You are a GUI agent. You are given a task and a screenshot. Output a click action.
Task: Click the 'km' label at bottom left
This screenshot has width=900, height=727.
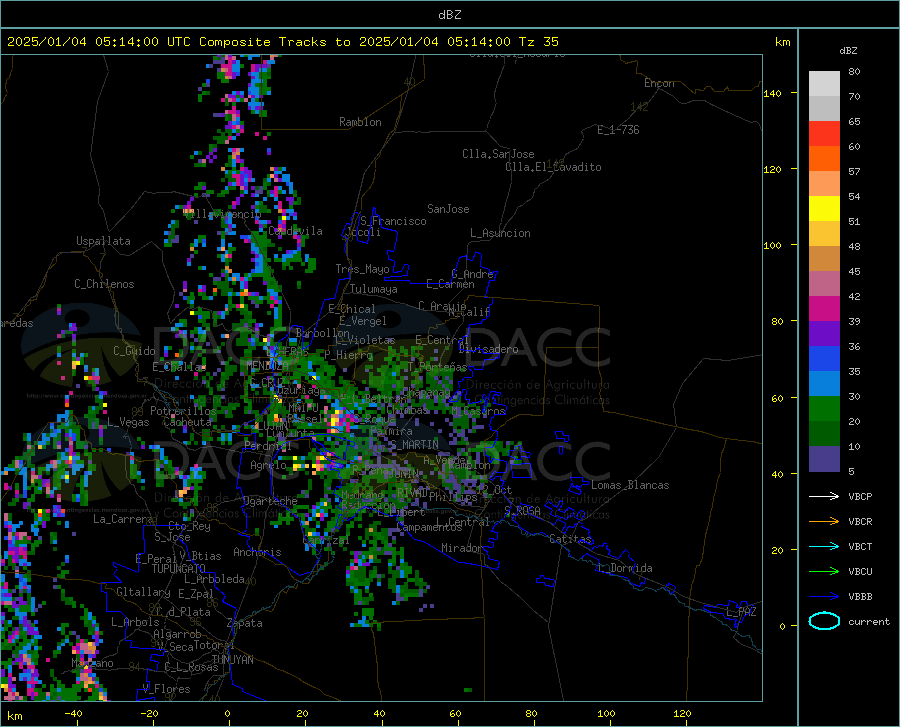pyautogui.click(x=14, y=716)
